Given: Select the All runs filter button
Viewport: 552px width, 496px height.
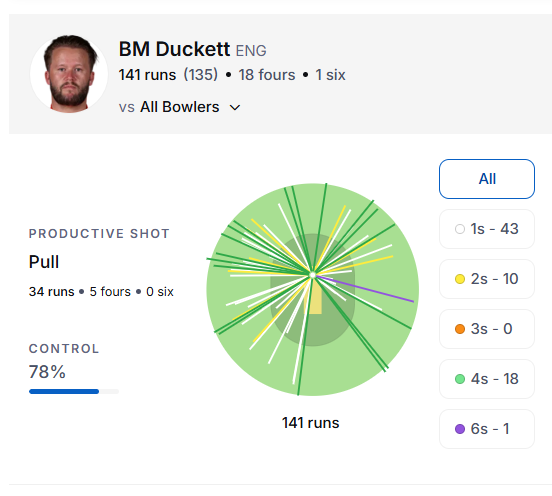Looking at the screenshot, I should 487,179.
